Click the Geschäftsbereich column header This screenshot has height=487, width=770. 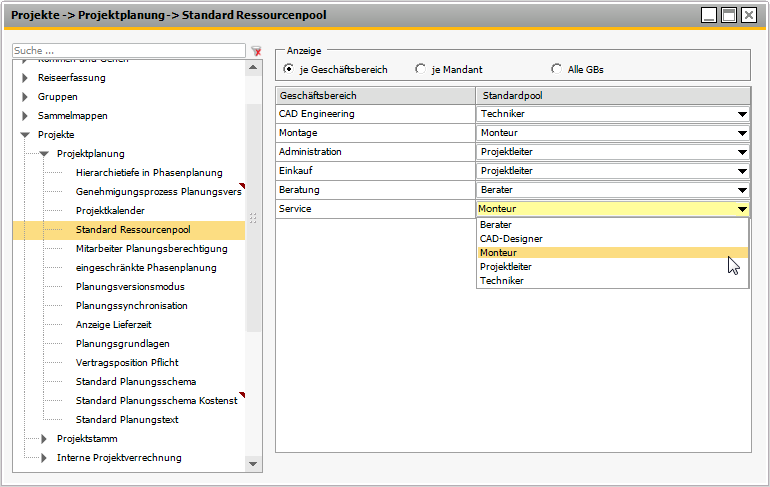click(x=375, y=95)
